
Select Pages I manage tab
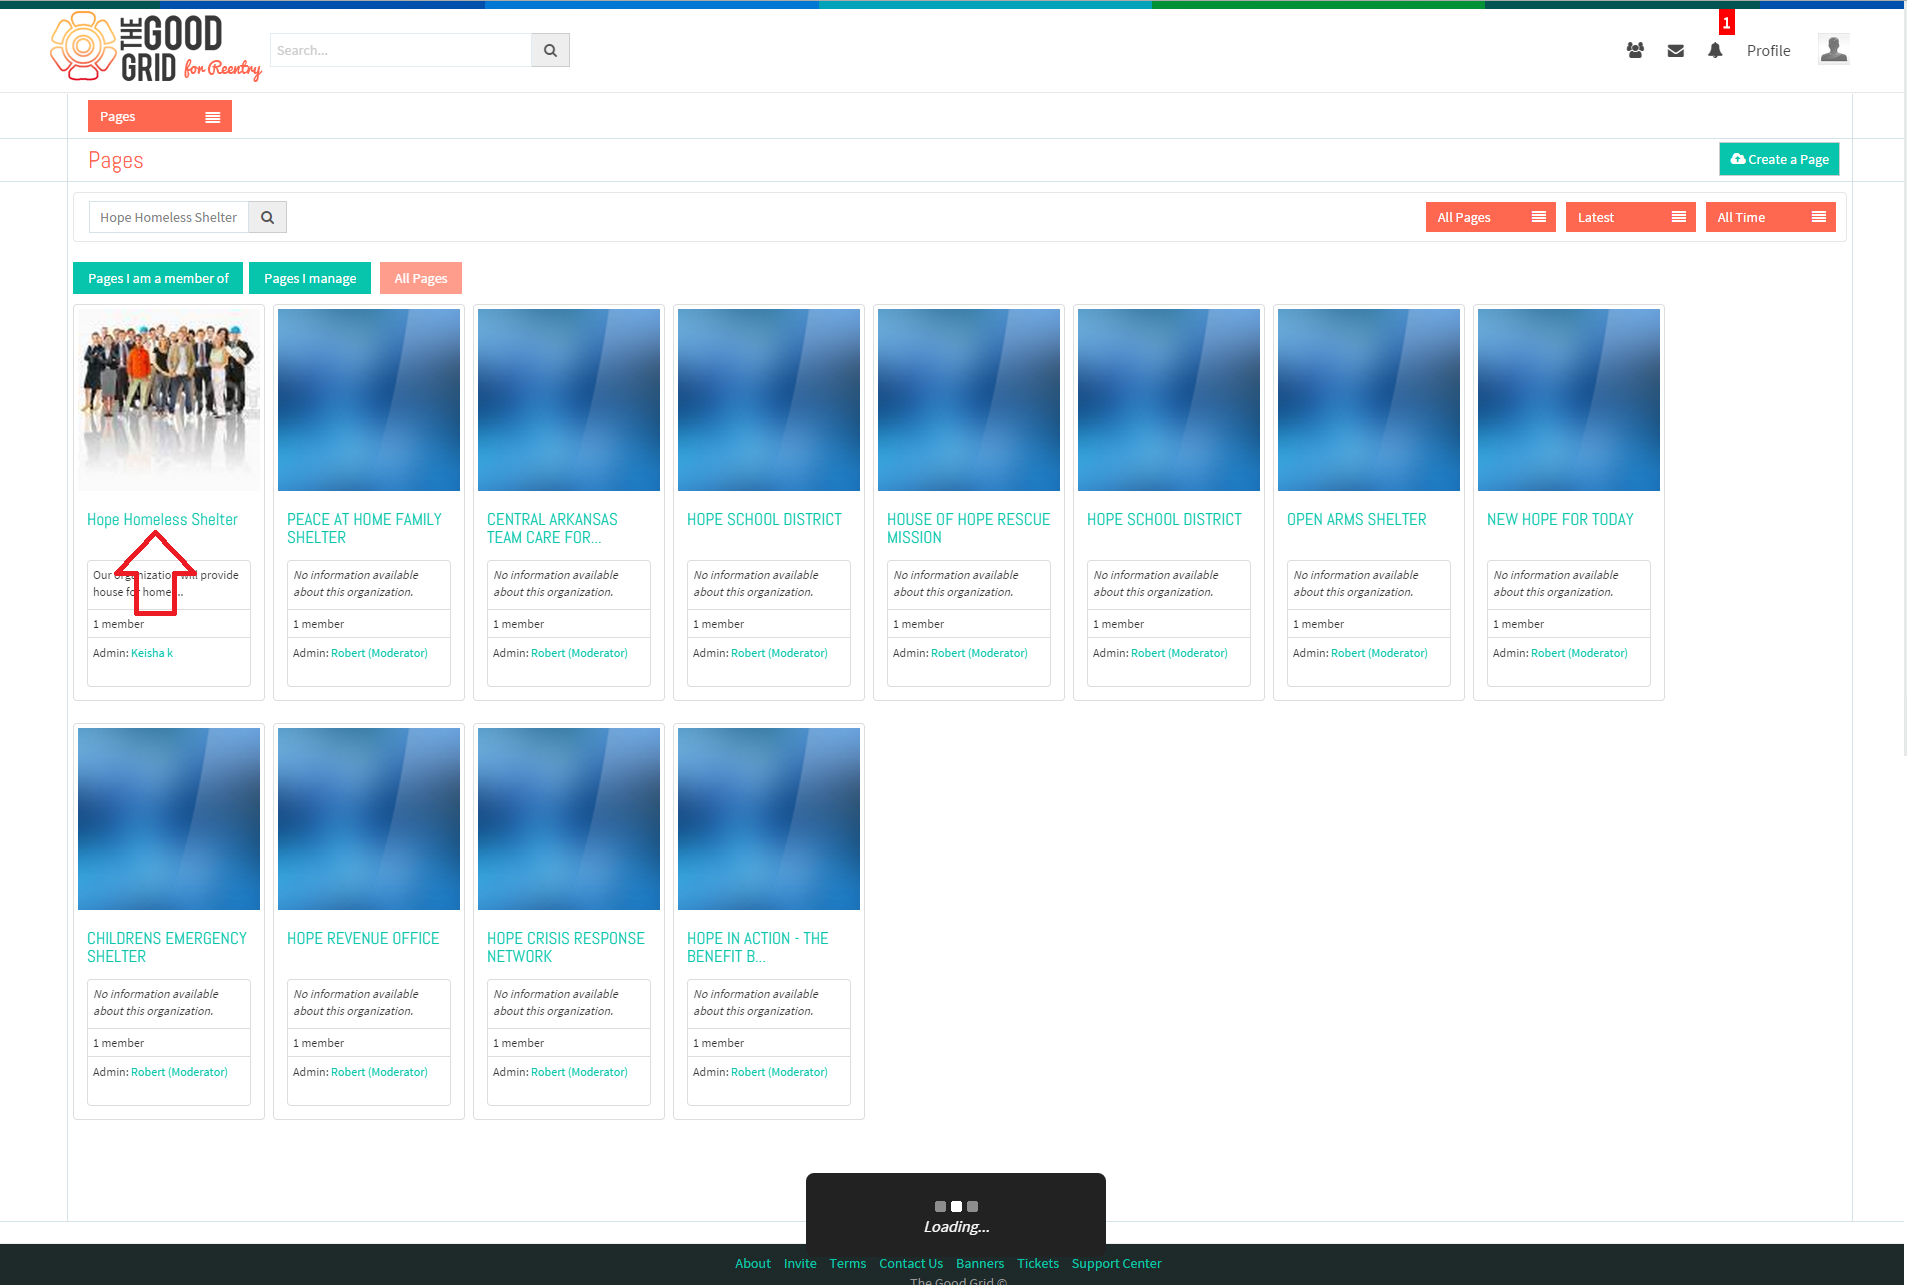tap(310, 278)
